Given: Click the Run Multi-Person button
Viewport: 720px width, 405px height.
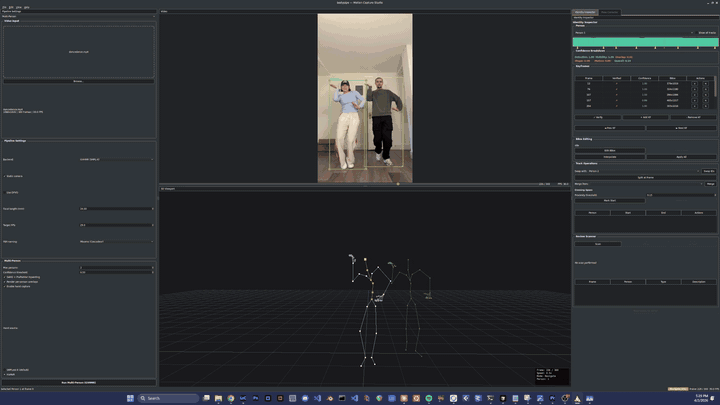Looking at the screenshot, I should click(79, 382).
